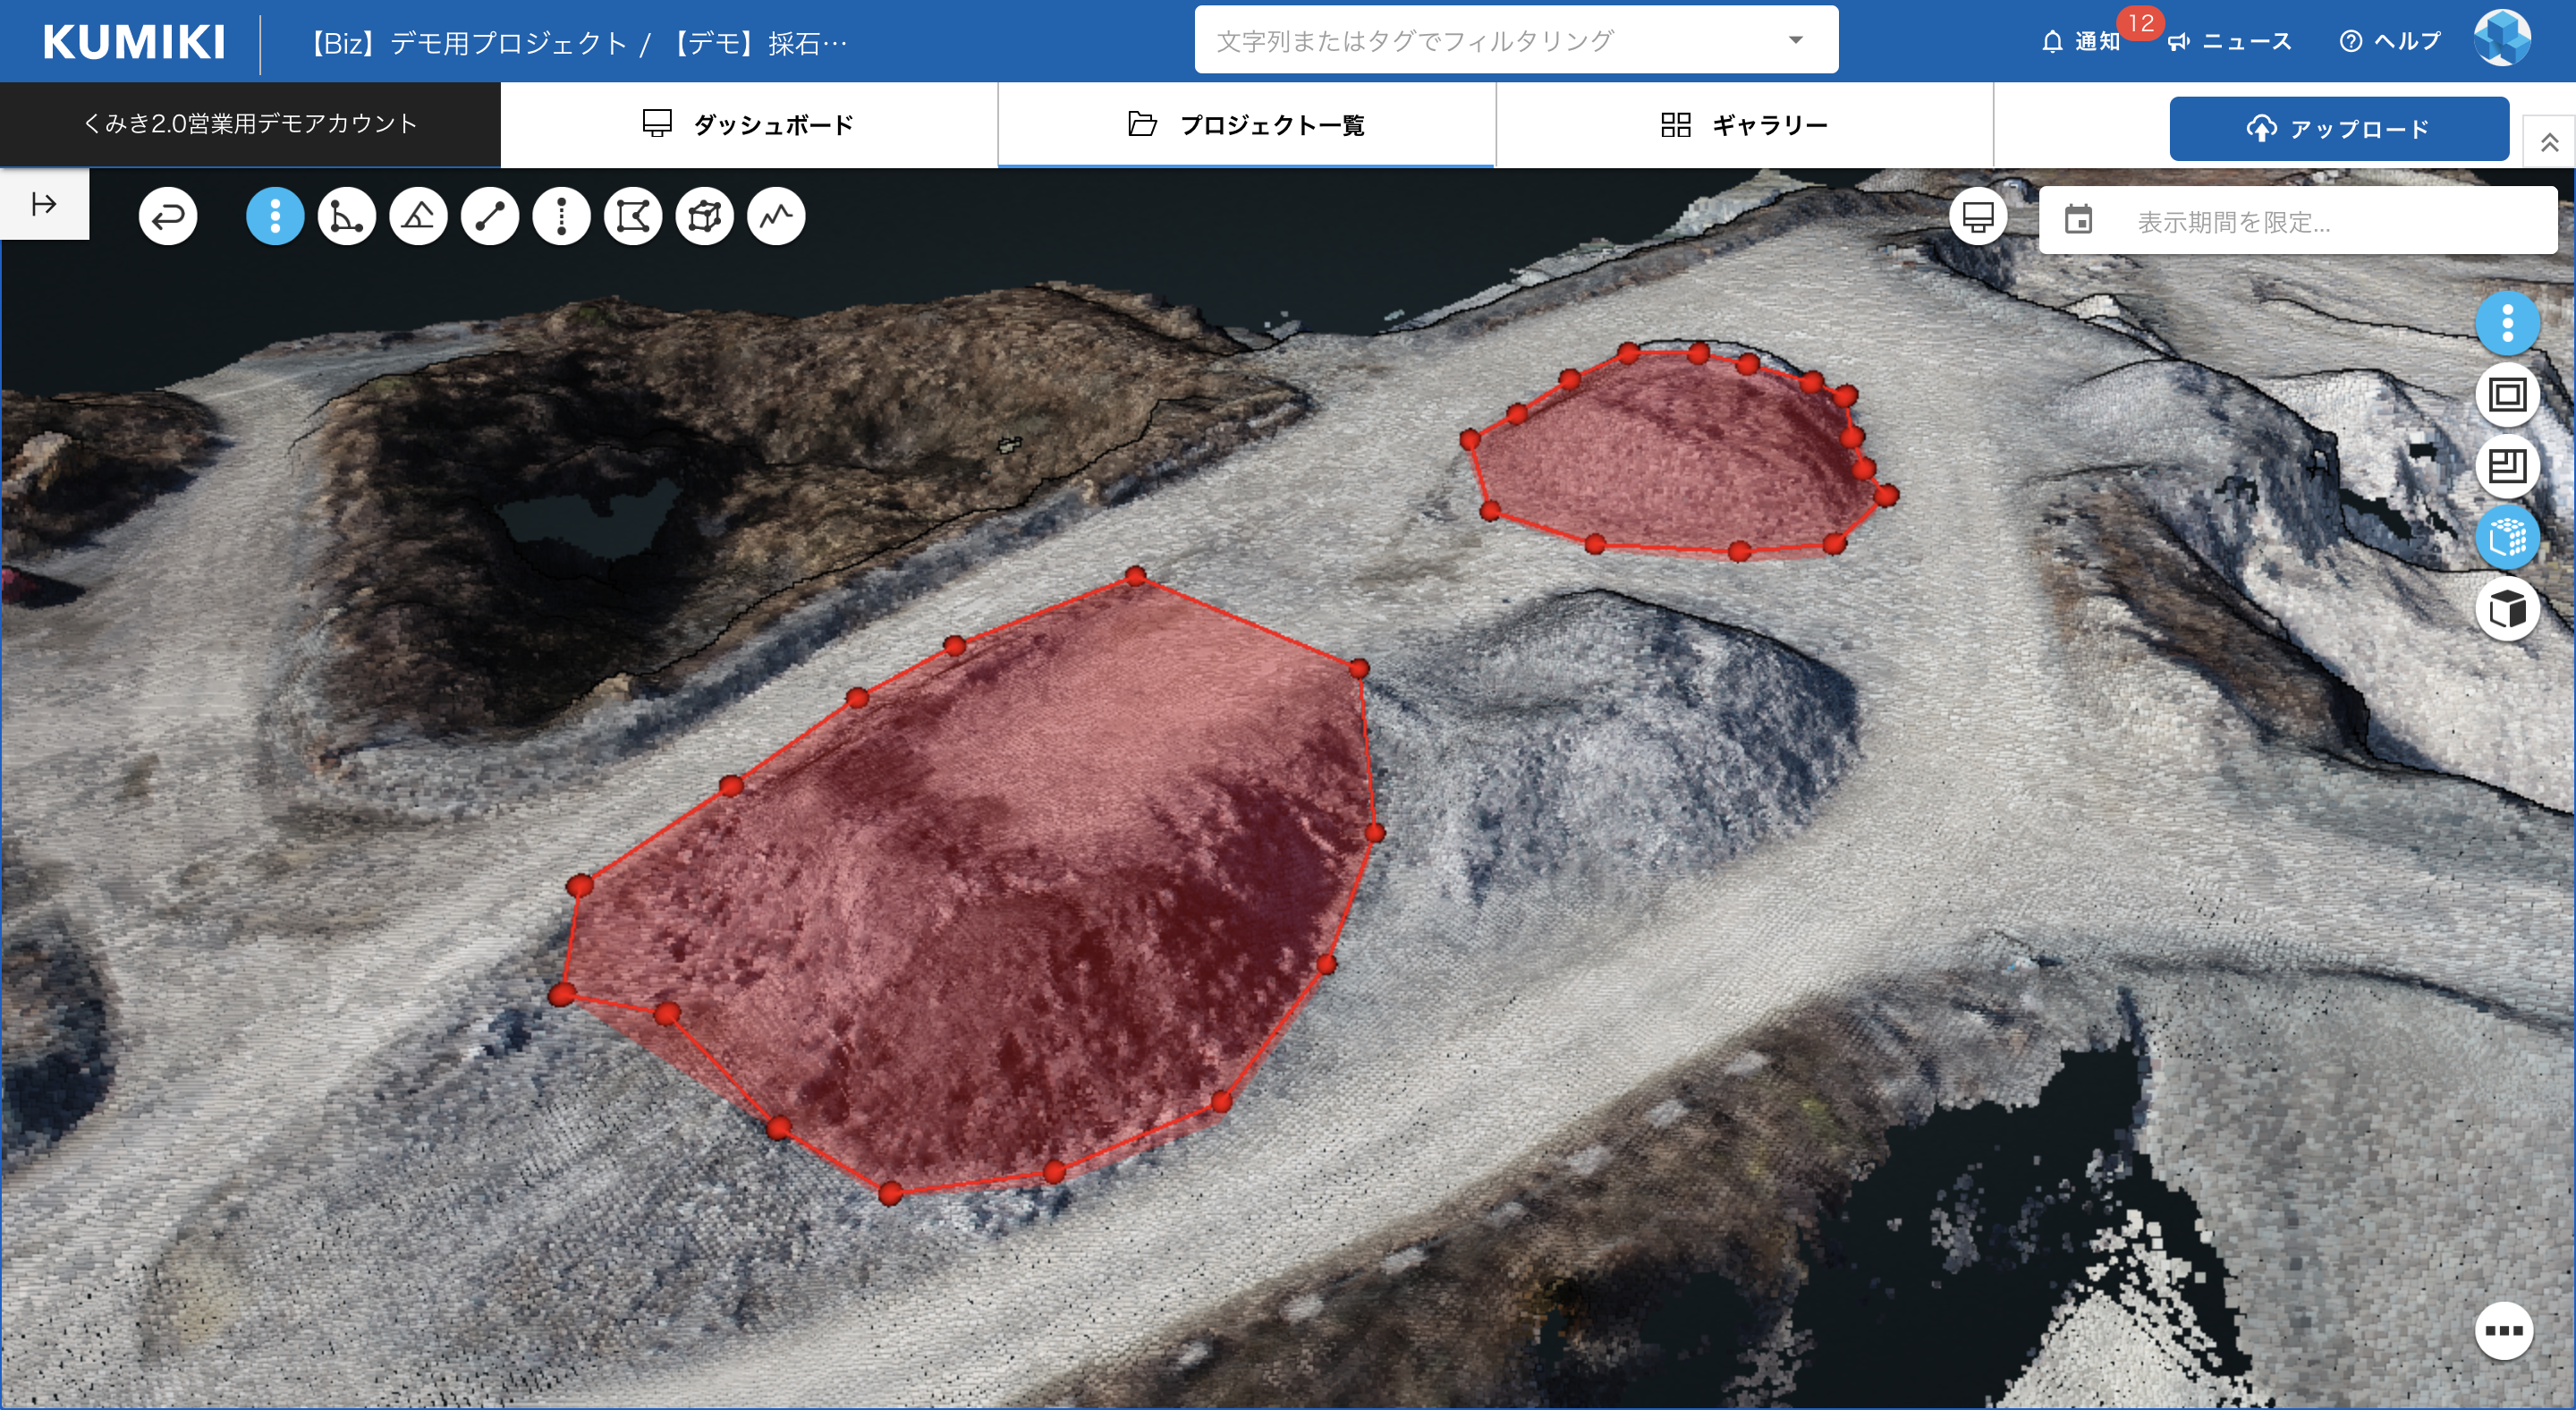Image resolution: width=2576 pixels, height=1410 pixels.
Task: Click the アップロード button
Action: (x=2338, y=128)
